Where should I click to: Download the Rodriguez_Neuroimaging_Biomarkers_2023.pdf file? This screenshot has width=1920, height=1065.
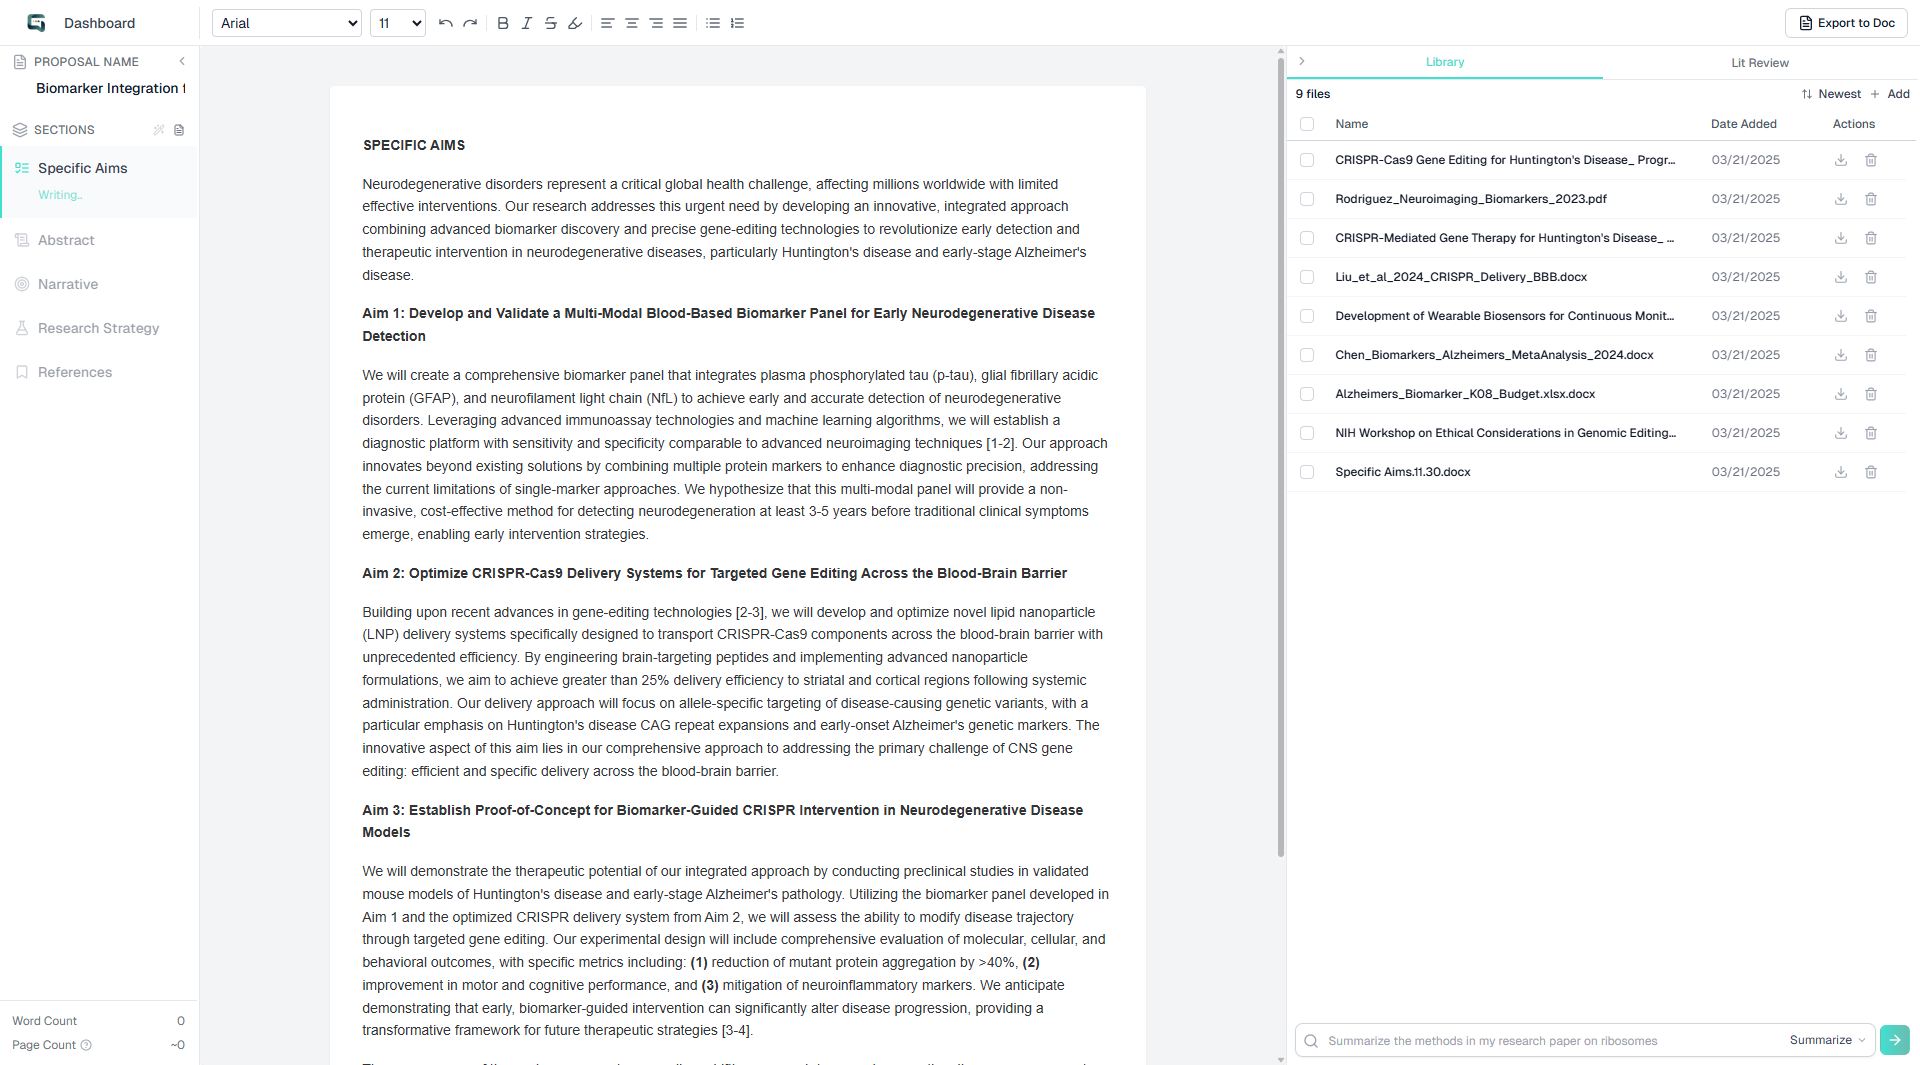point(1841,199)
